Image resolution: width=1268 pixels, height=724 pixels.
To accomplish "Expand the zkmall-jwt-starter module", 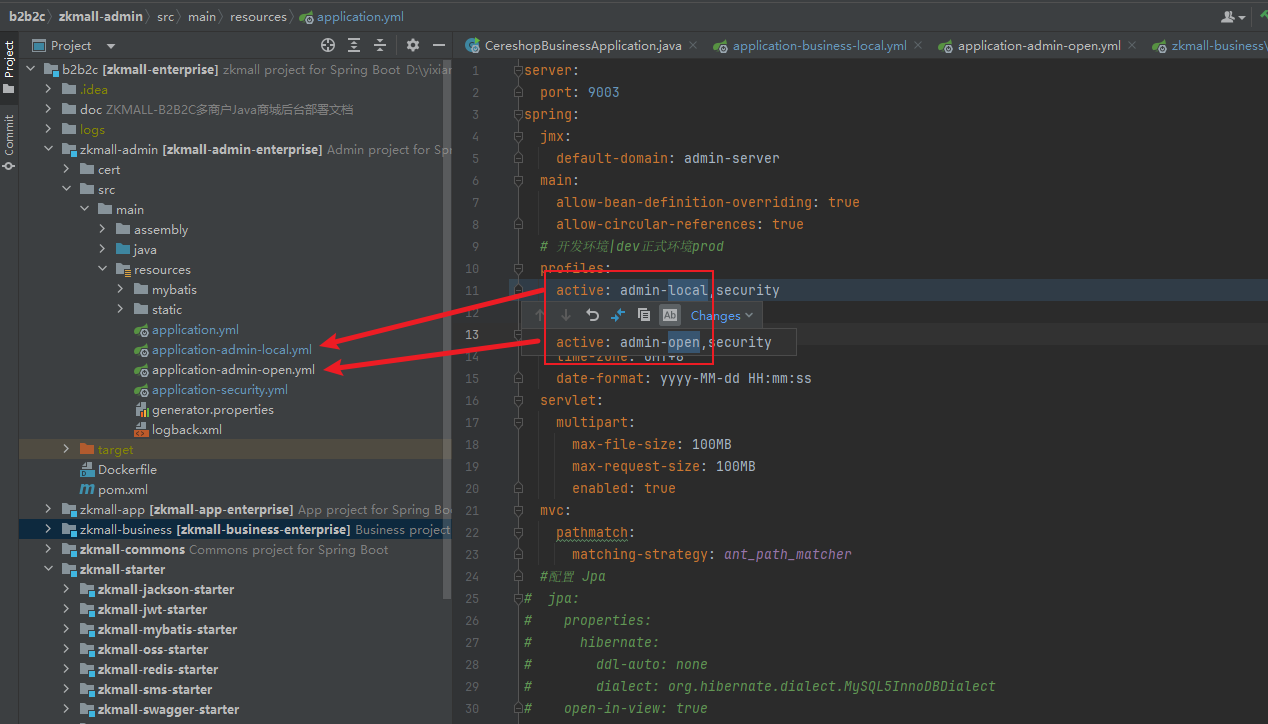I will 67,609.
